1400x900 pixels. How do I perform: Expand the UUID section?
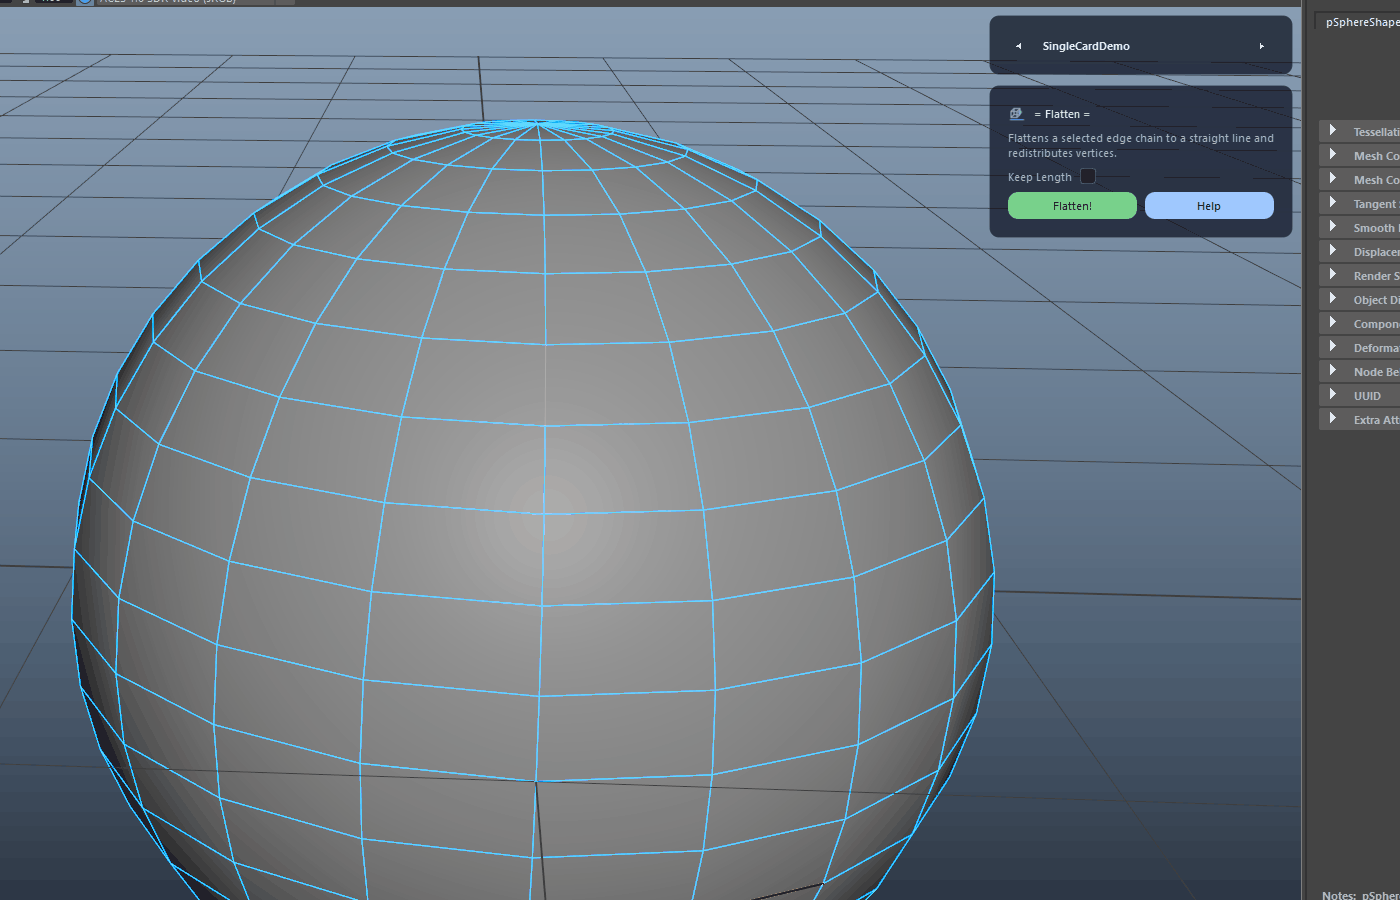pos(1360,395)
